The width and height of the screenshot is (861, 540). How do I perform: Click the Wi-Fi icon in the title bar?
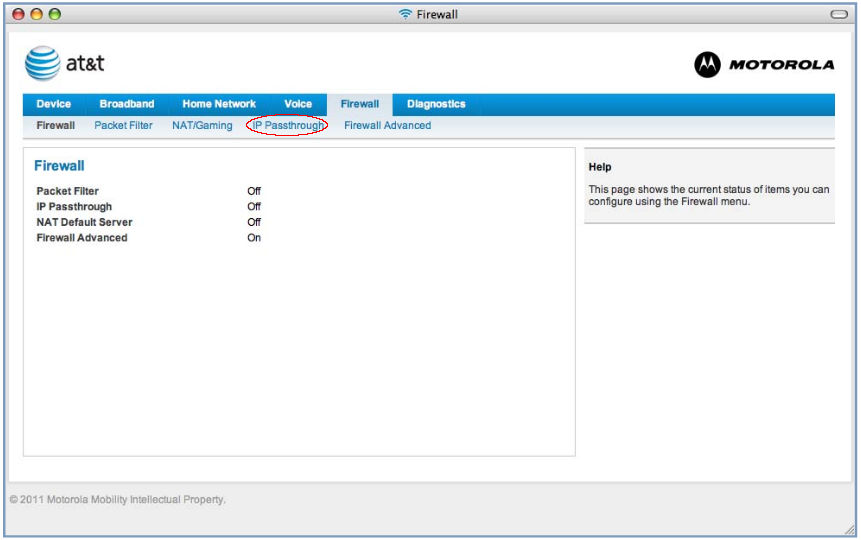tap(405, 14)
